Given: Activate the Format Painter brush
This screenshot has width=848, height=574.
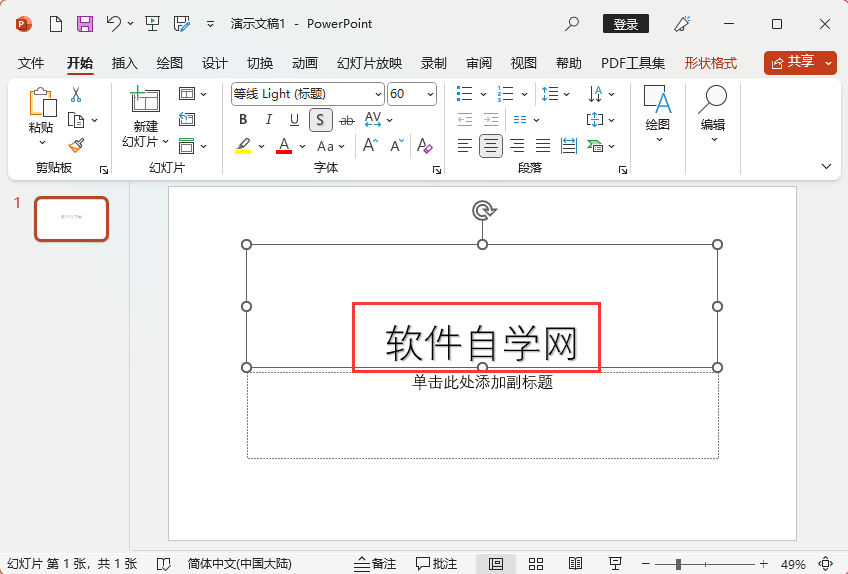Looking at the screenshot, I should point(76,146).
